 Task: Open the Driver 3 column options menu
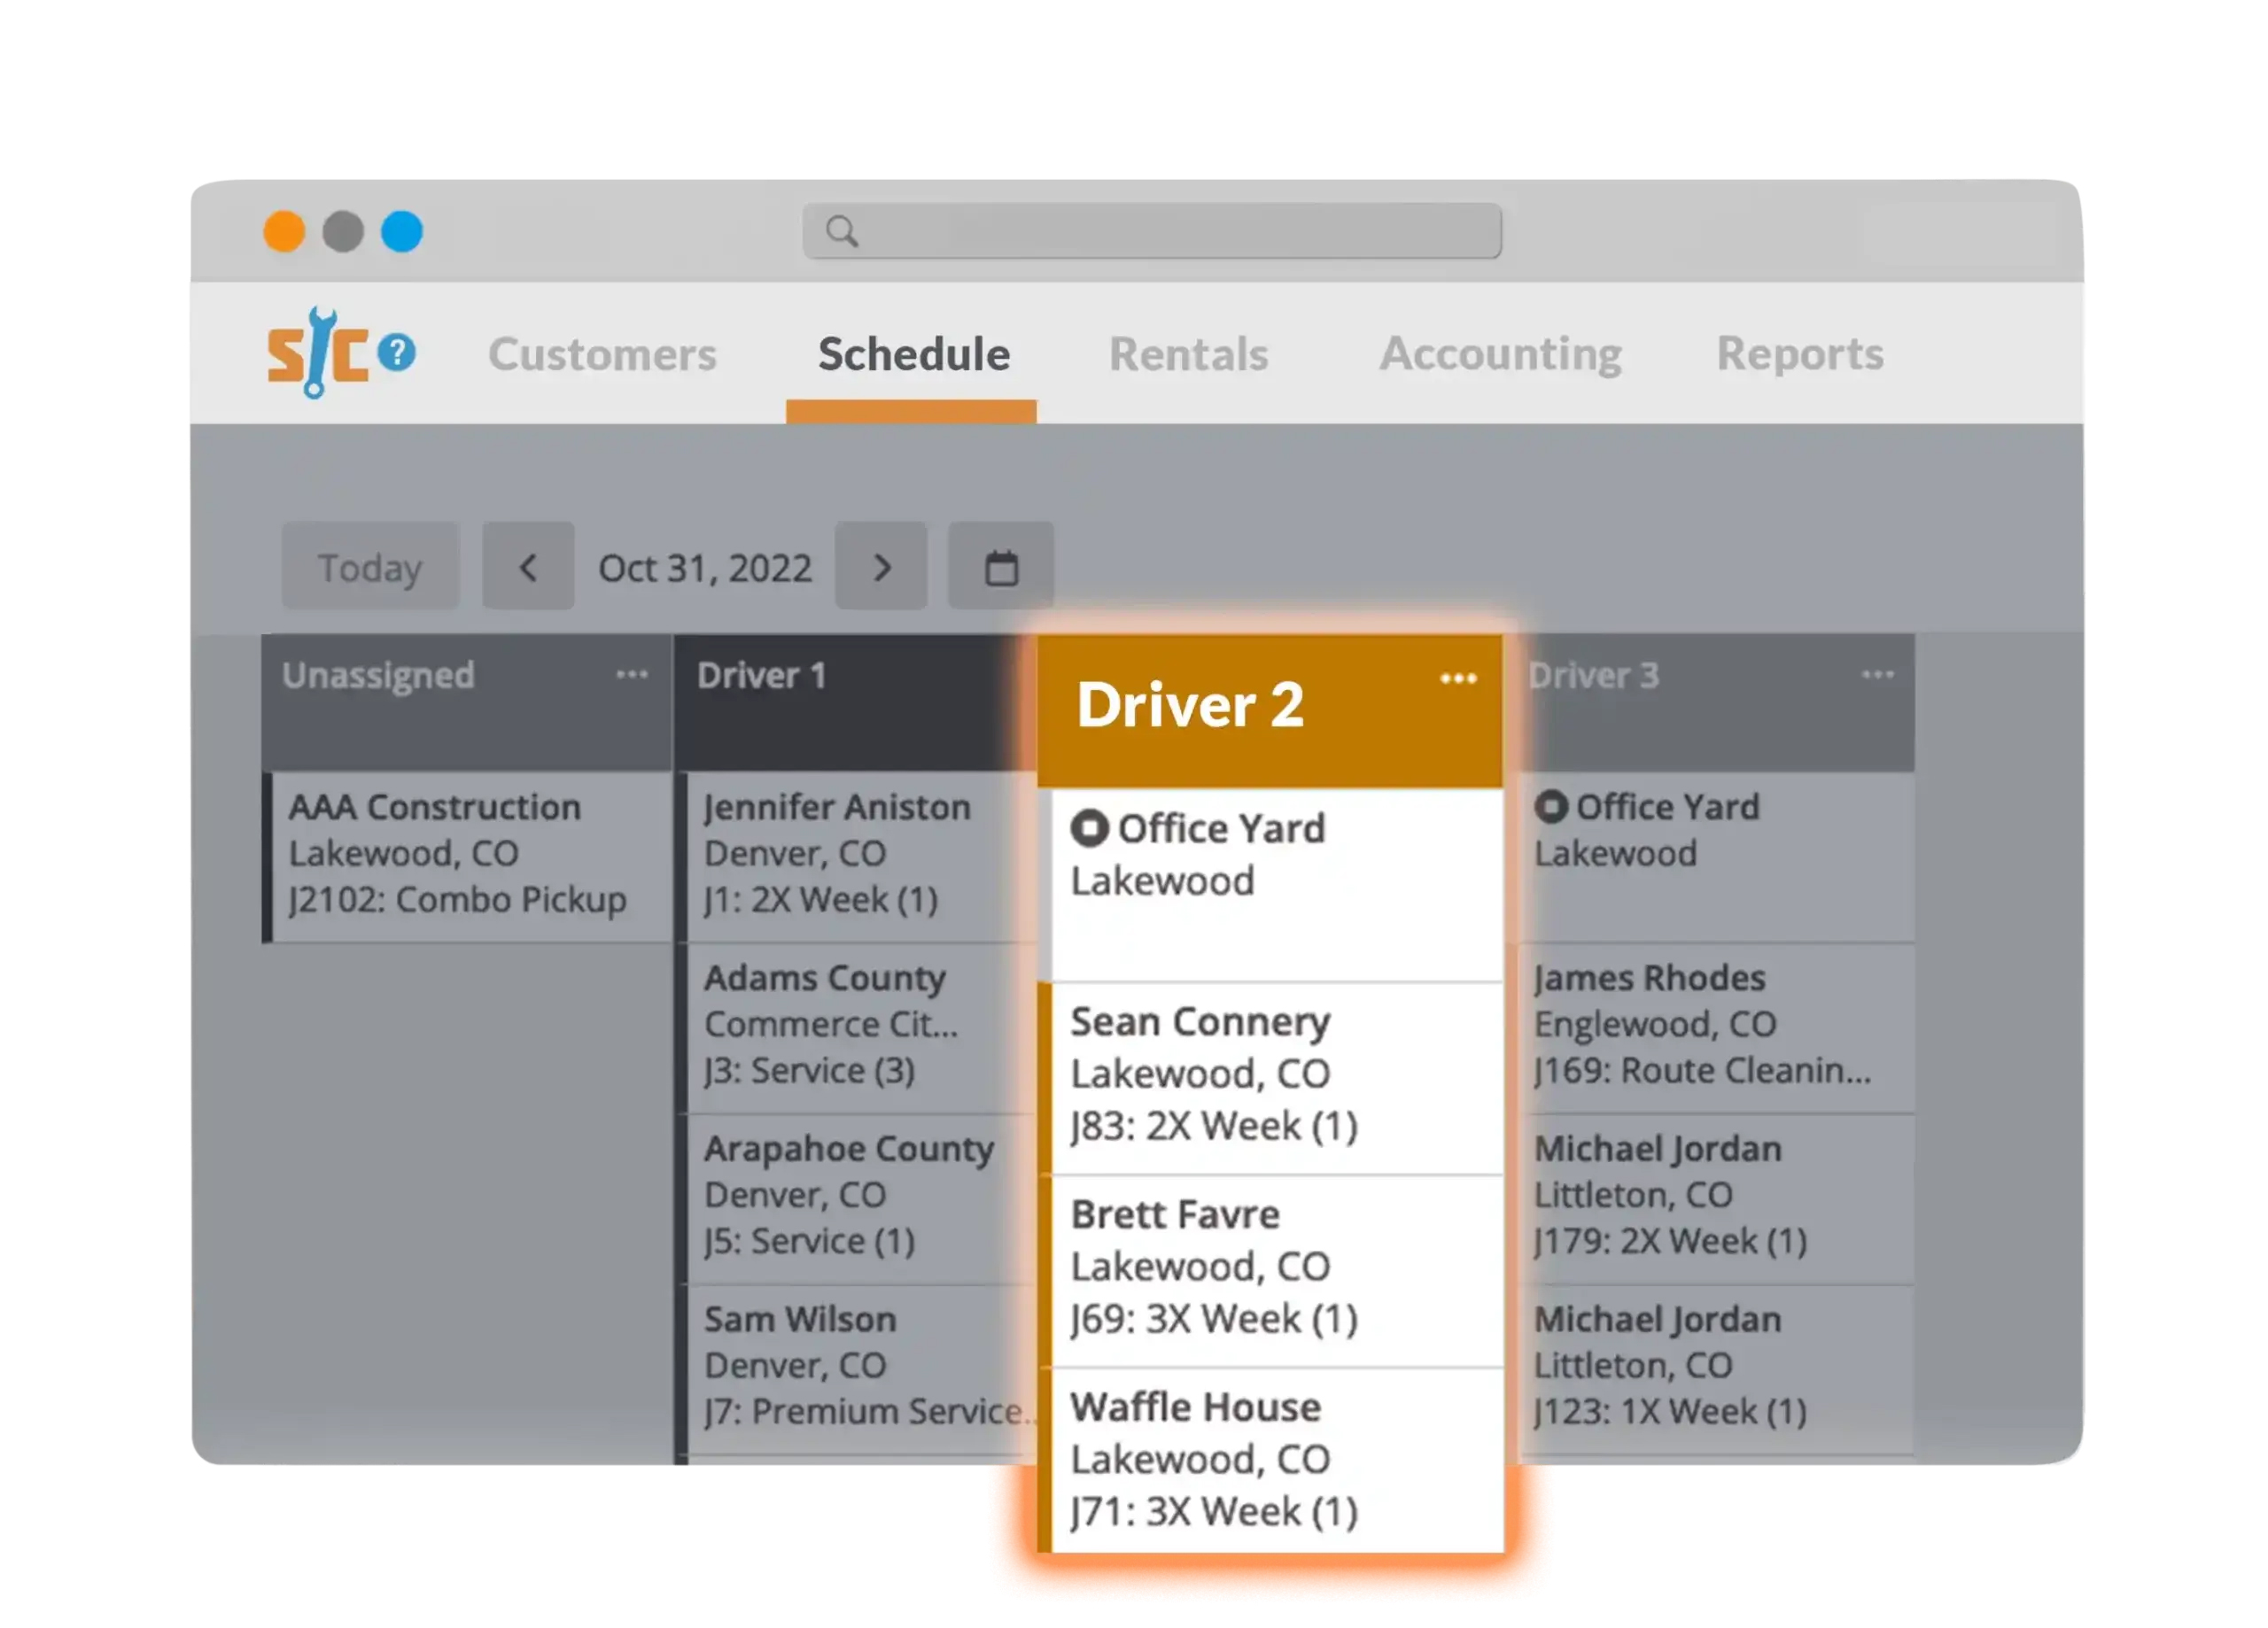[x=1877, y=674]
